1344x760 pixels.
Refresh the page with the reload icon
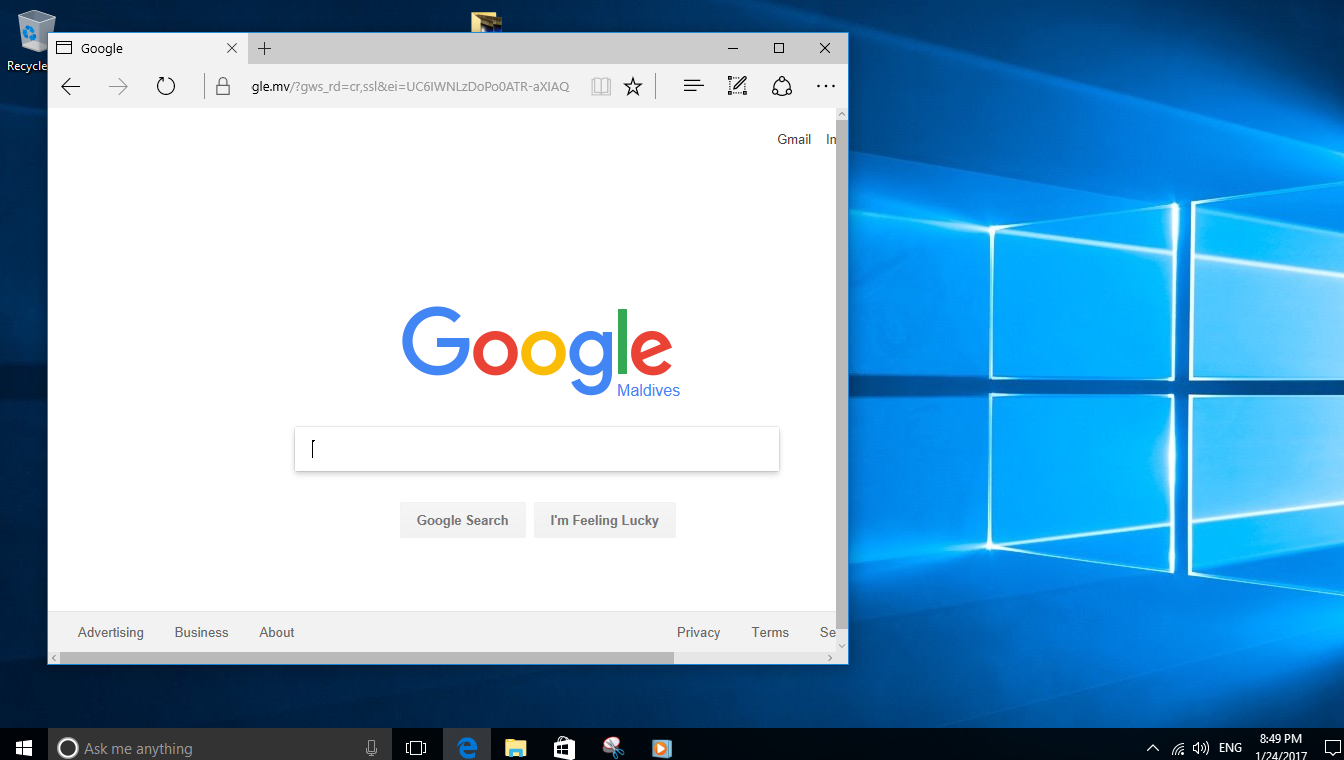pos(166,87)
